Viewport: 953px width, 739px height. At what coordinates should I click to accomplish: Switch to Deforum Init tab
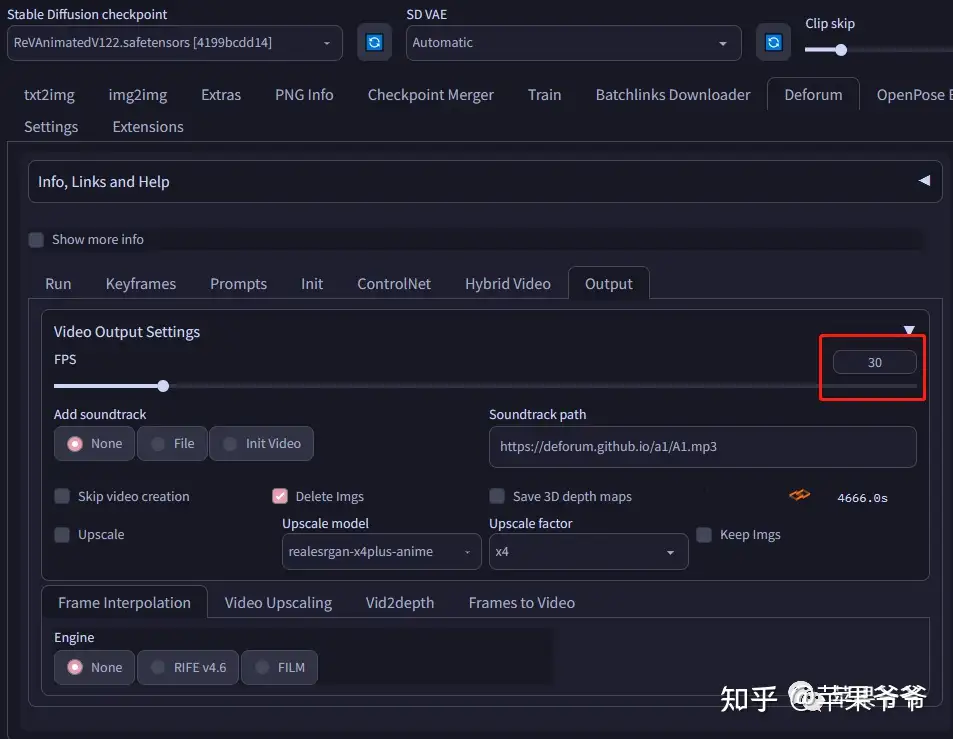click(x=312, y=284)
